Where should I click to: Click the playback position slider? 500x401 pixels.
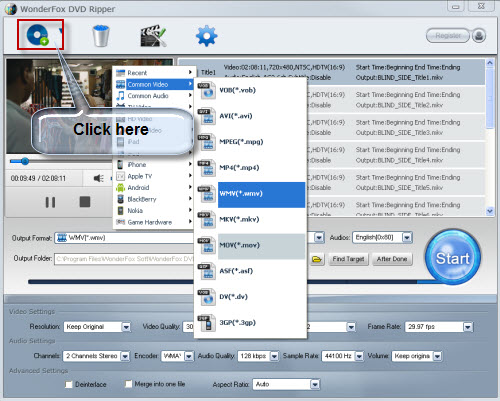pos(25,162)
